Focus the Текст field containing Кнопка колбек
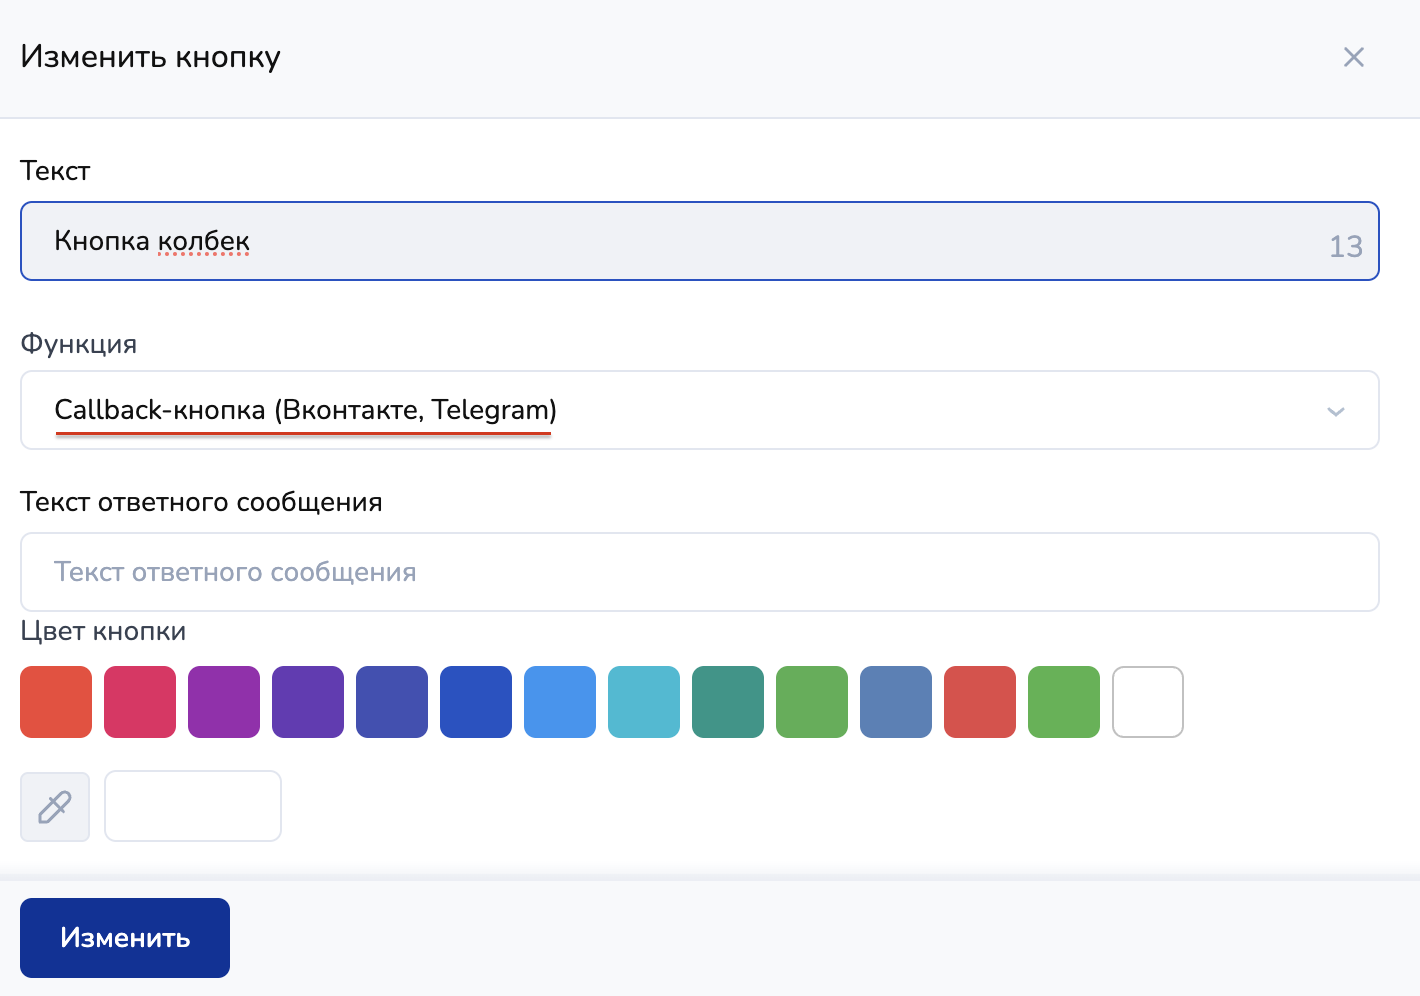This screenshot has width=1420, height=996. coord(680,242)
